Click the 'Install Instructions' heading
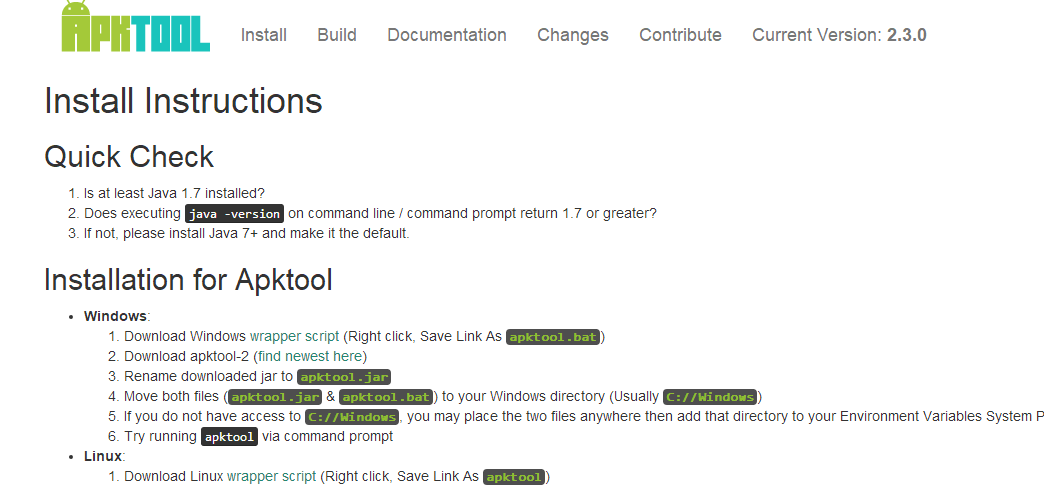Image resolution: width=1044 pixels, height=486 pixels. tap(183, 101)
